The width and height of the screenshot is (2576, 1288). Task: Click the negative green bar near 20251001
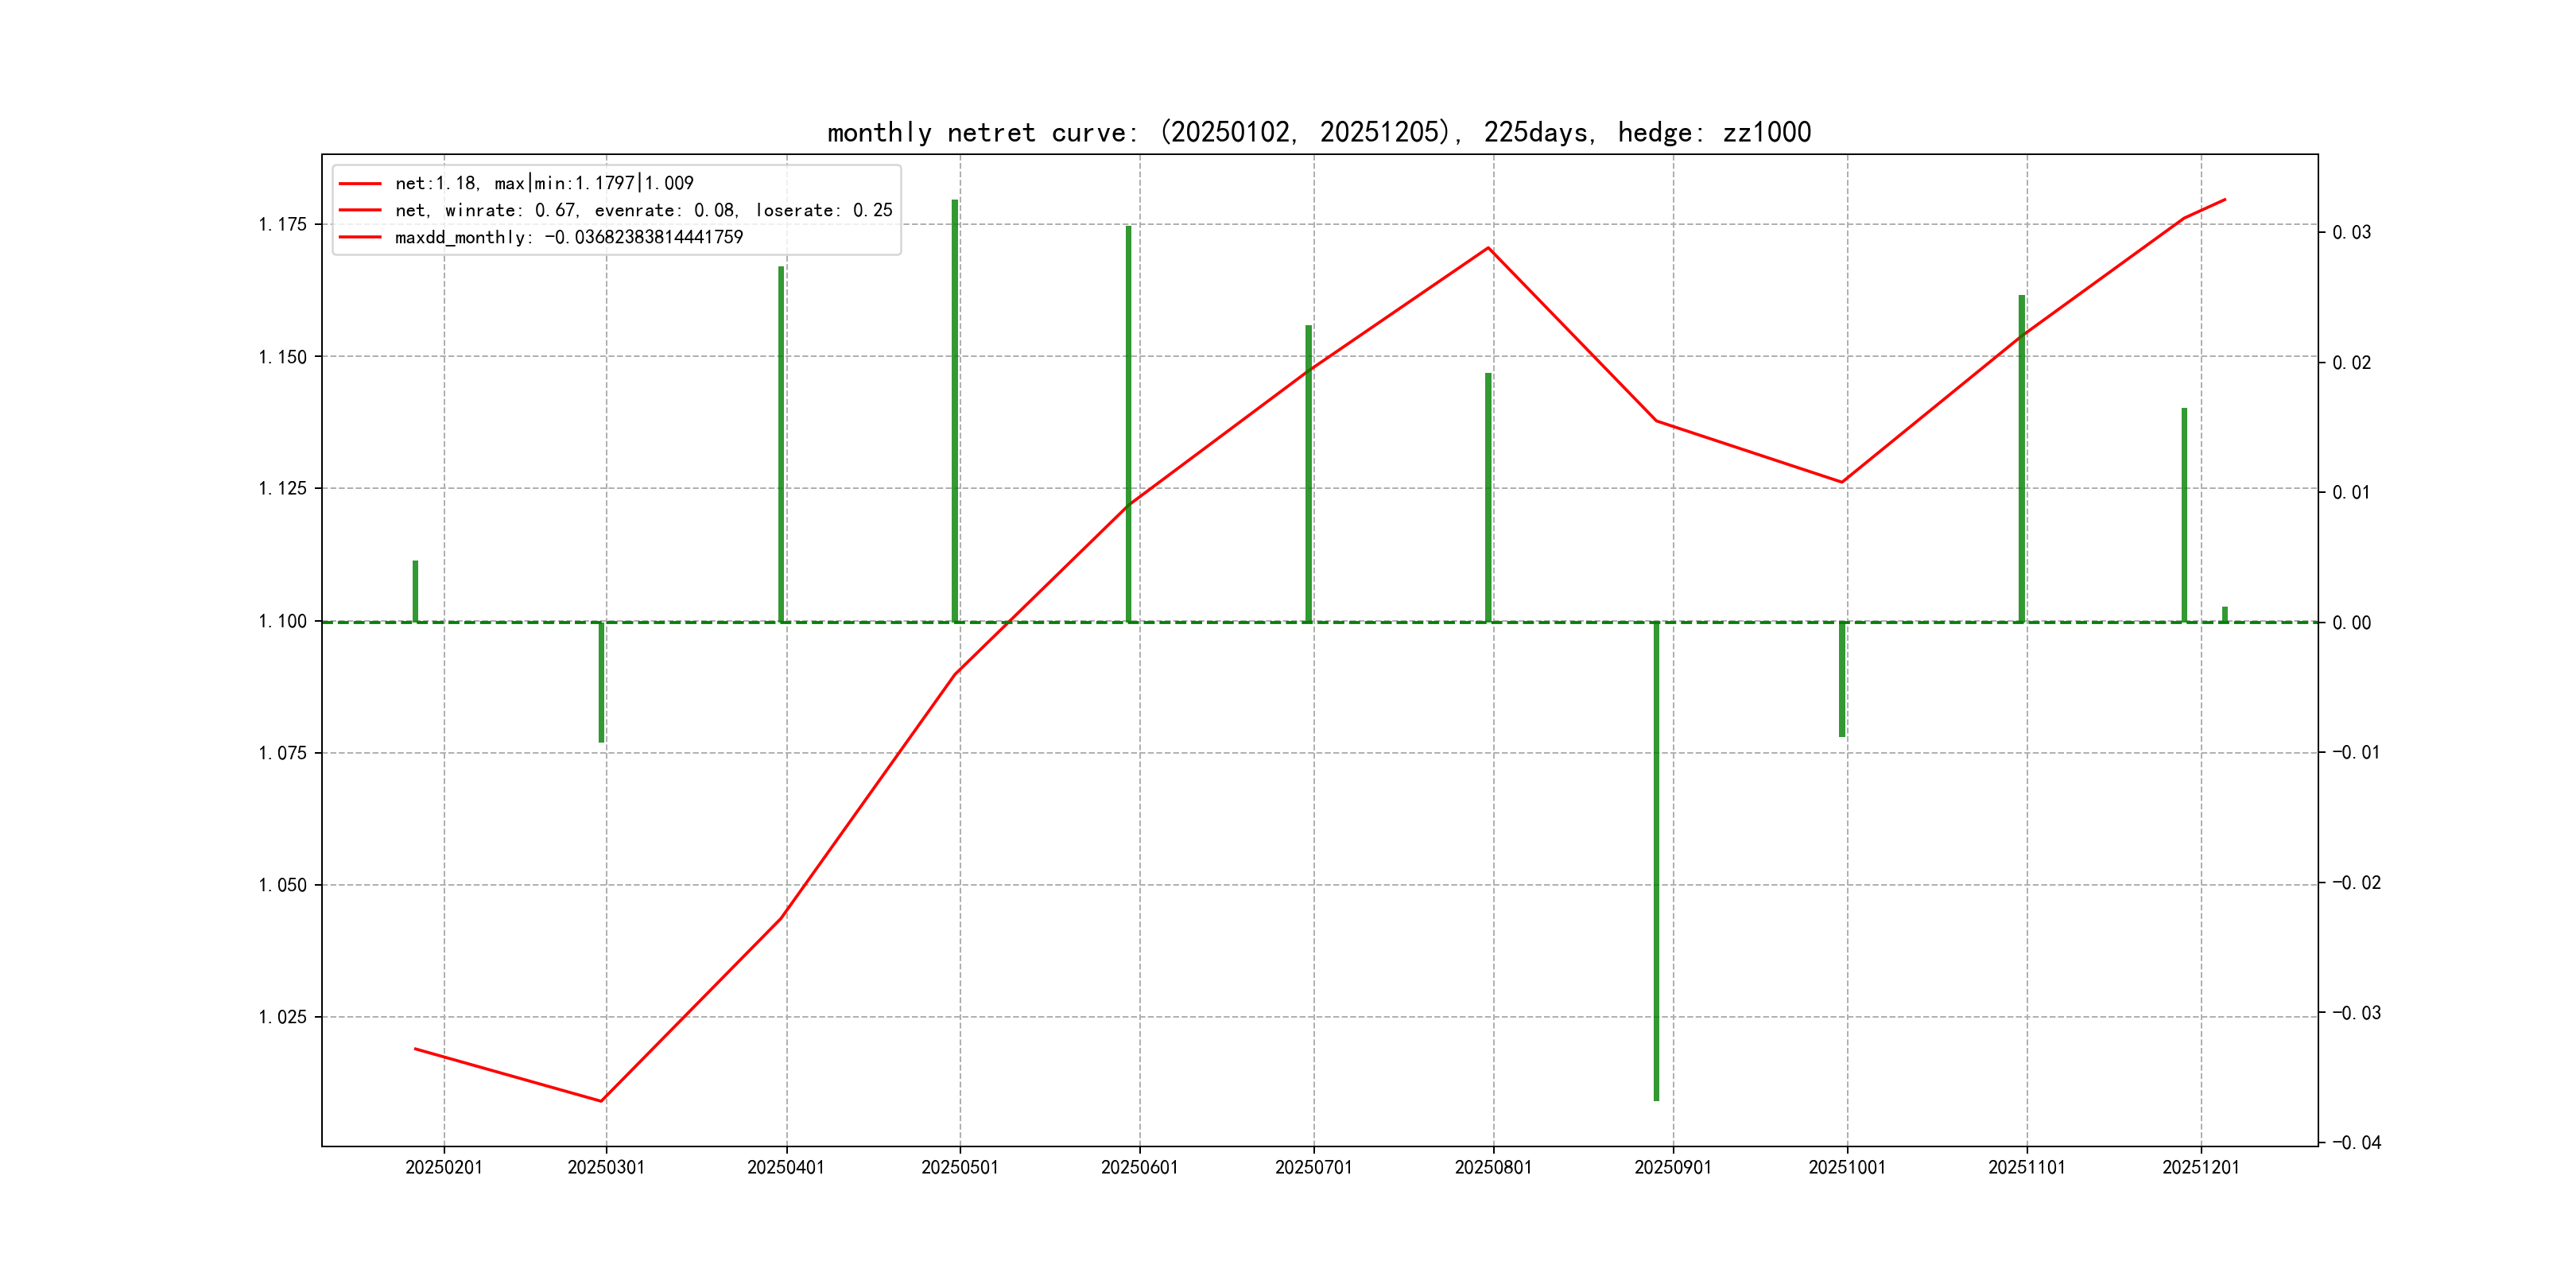coord(1842,679)
